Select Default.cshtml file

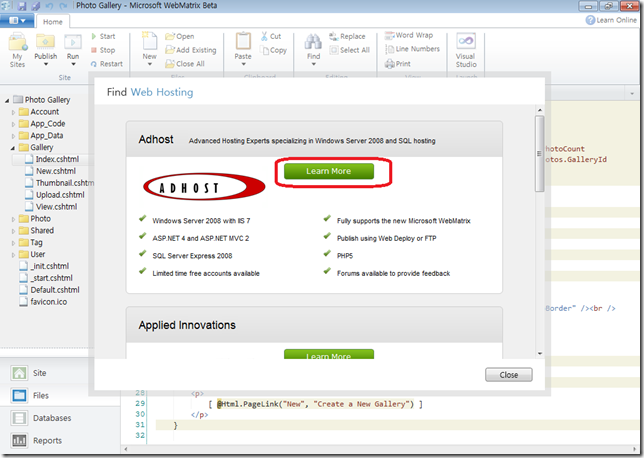[55, 290]
